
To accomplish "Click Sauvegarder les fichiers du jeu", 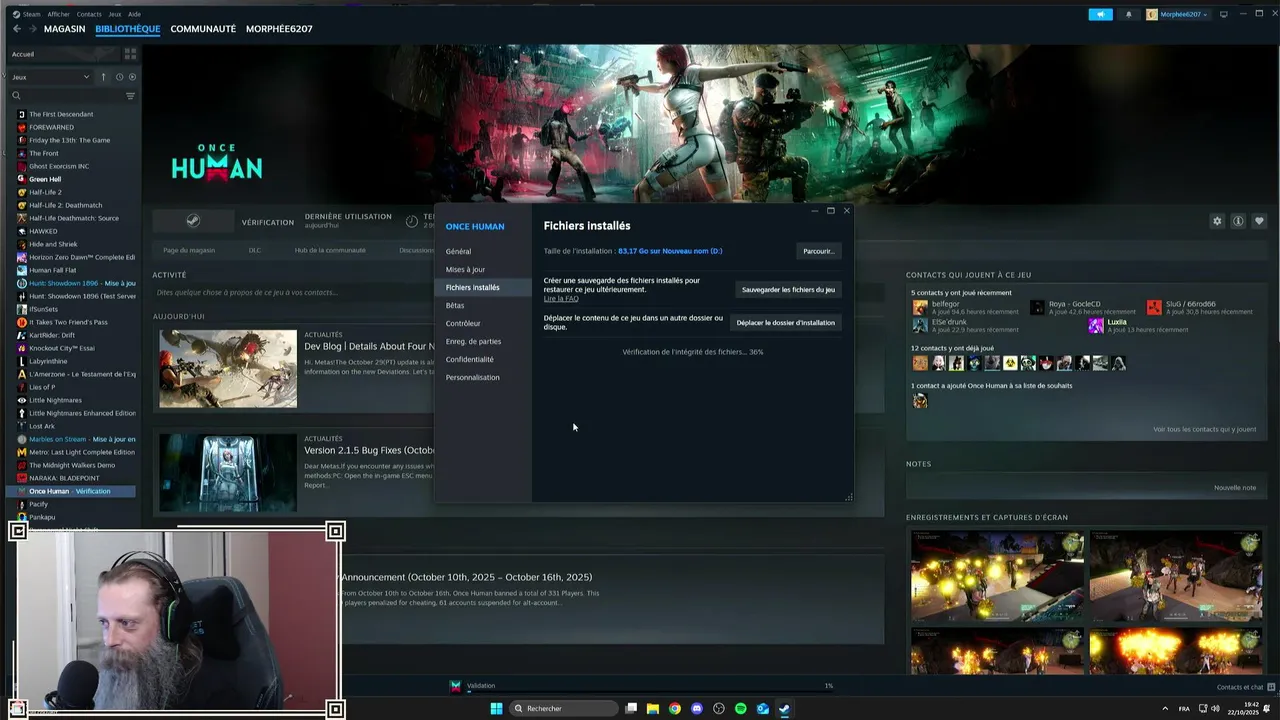I will 788,289.
